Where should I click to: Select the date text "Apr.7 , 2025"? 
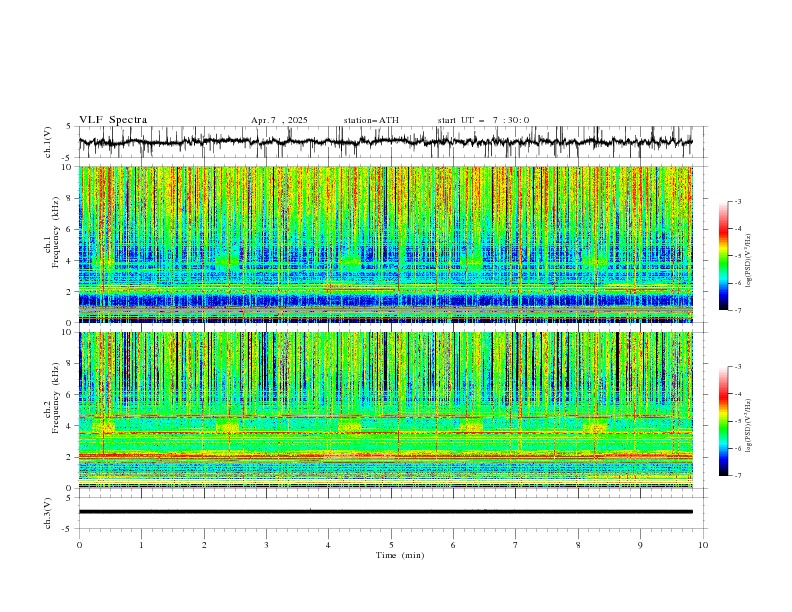coord(279,120)
